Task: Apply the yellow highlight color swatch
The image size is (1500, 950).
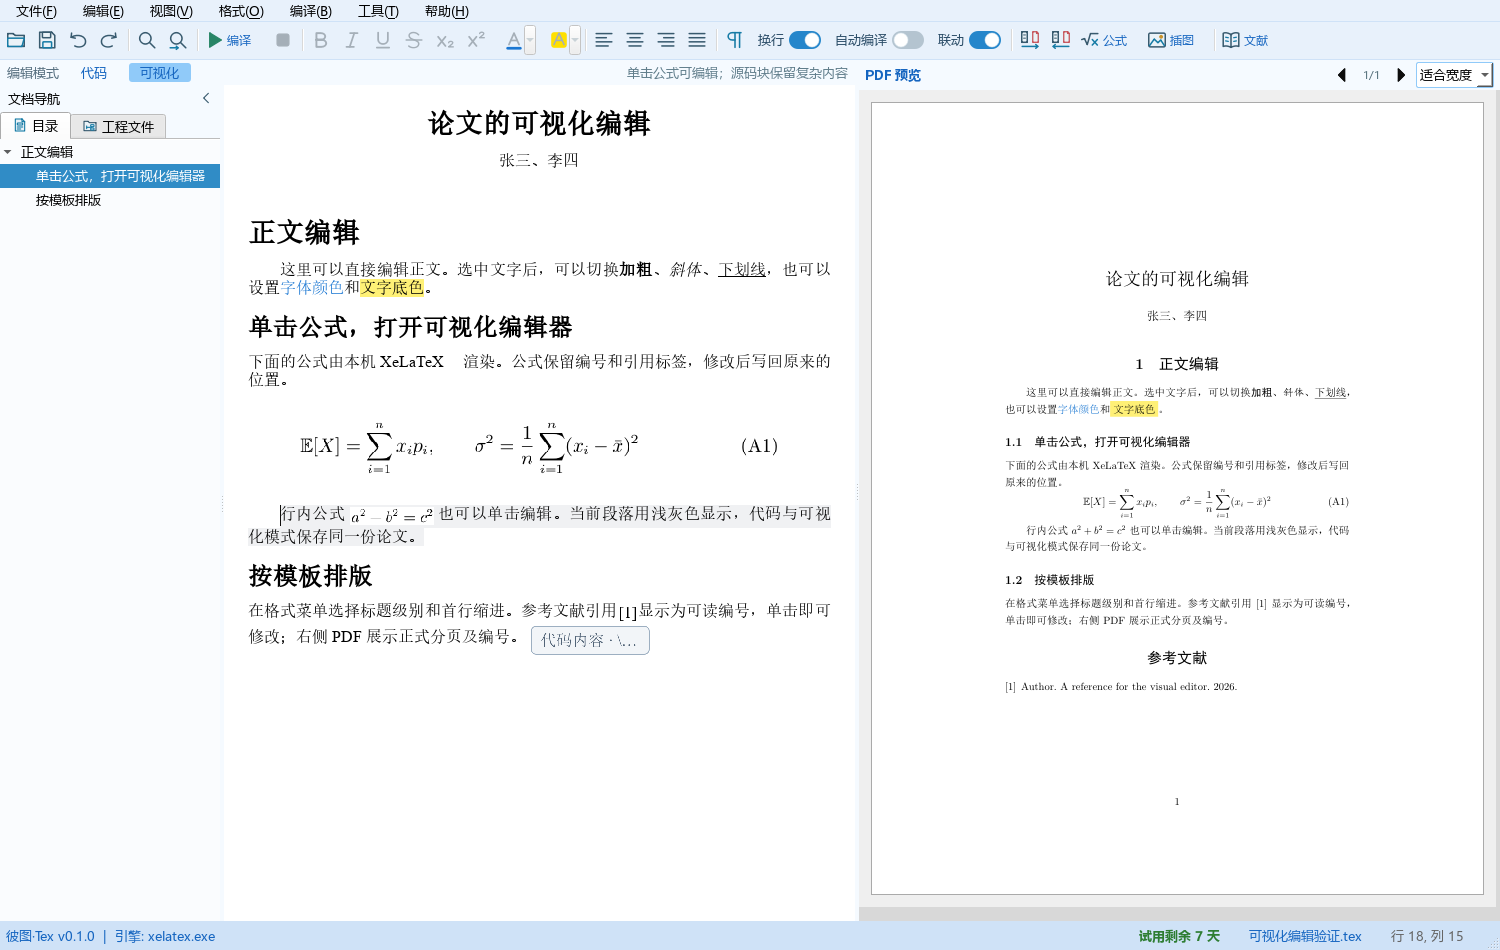Action: tap(559, 40)
